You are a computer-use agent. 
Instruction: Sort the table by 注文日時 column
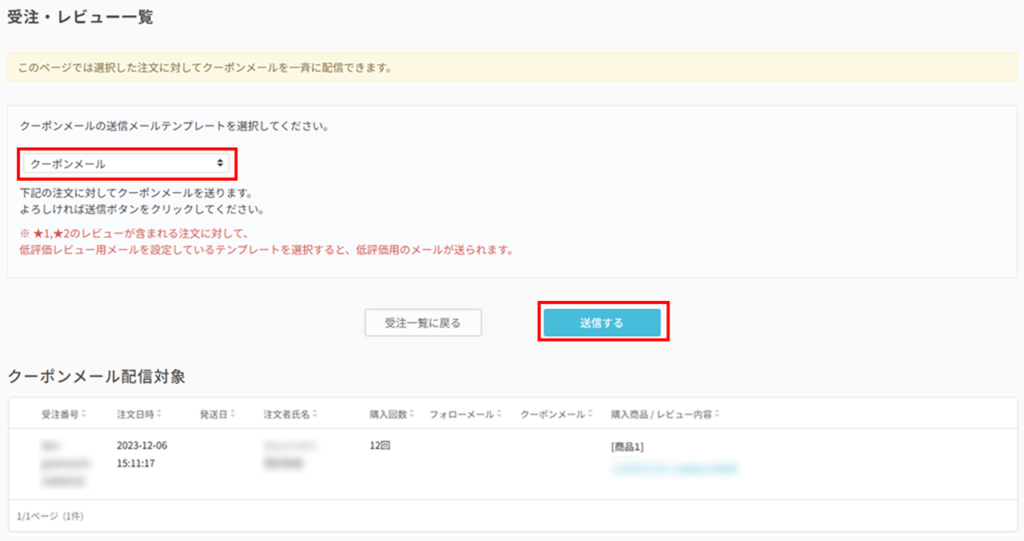160,414
